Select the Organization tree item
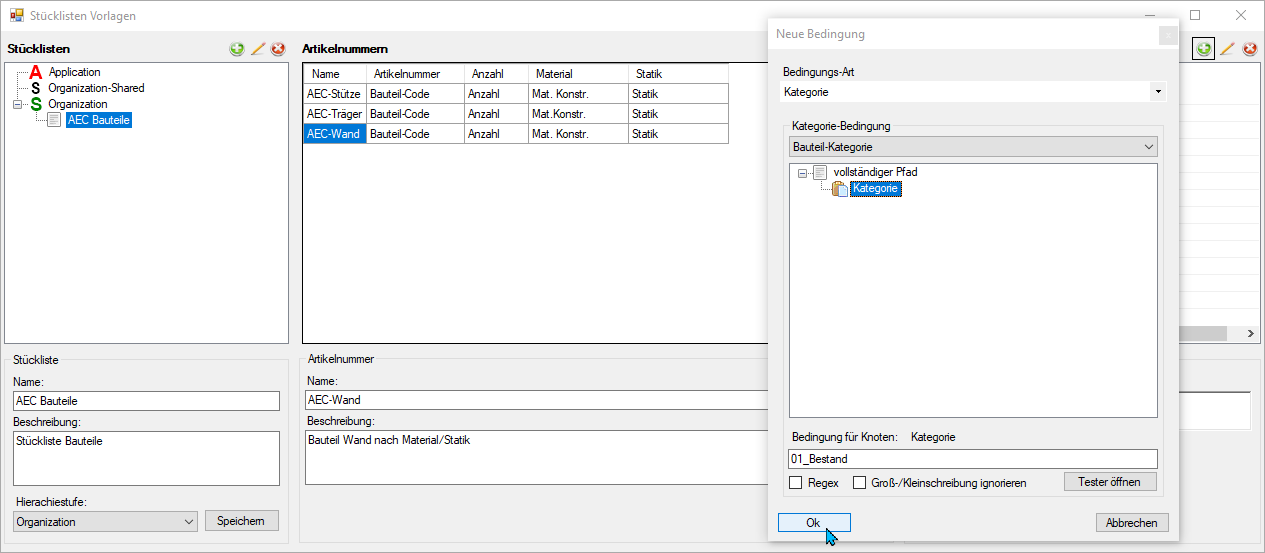This screenshot has width=1265, height=553. (78, 104)
